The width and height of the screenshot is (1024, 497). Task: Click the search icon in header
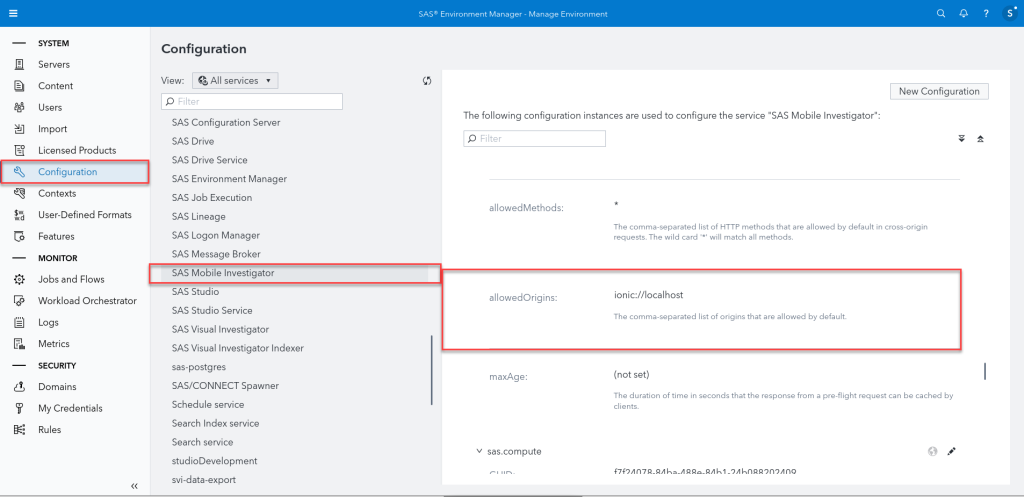[x=940, y=14]
